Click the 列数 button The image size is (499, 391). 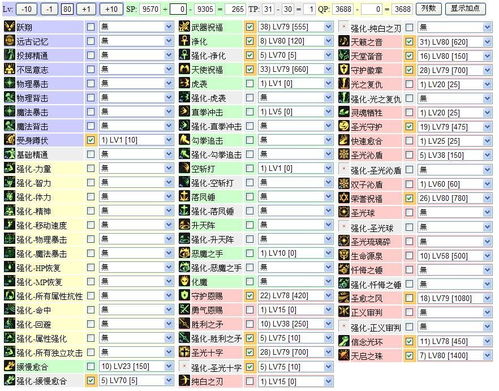tap(429, 9)
